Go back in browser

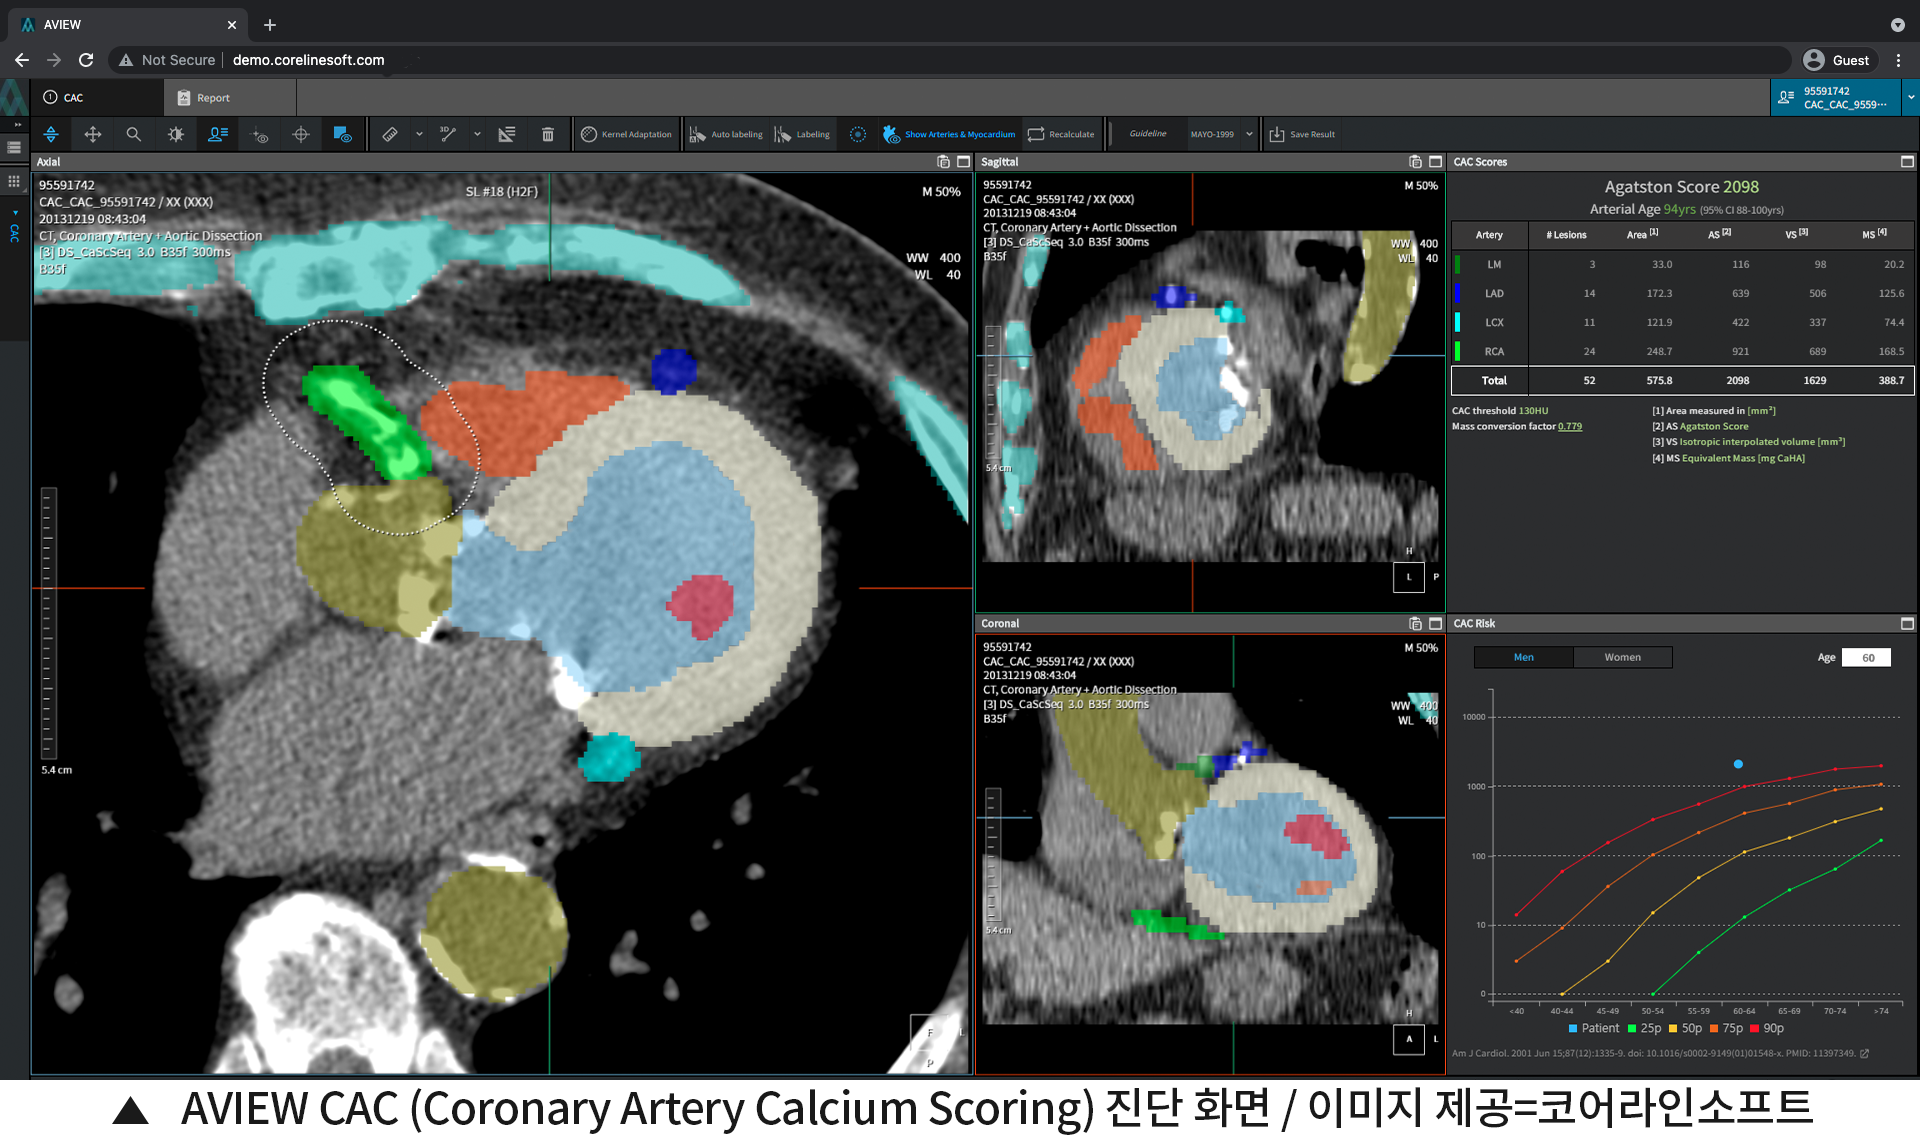coord(22,60)
